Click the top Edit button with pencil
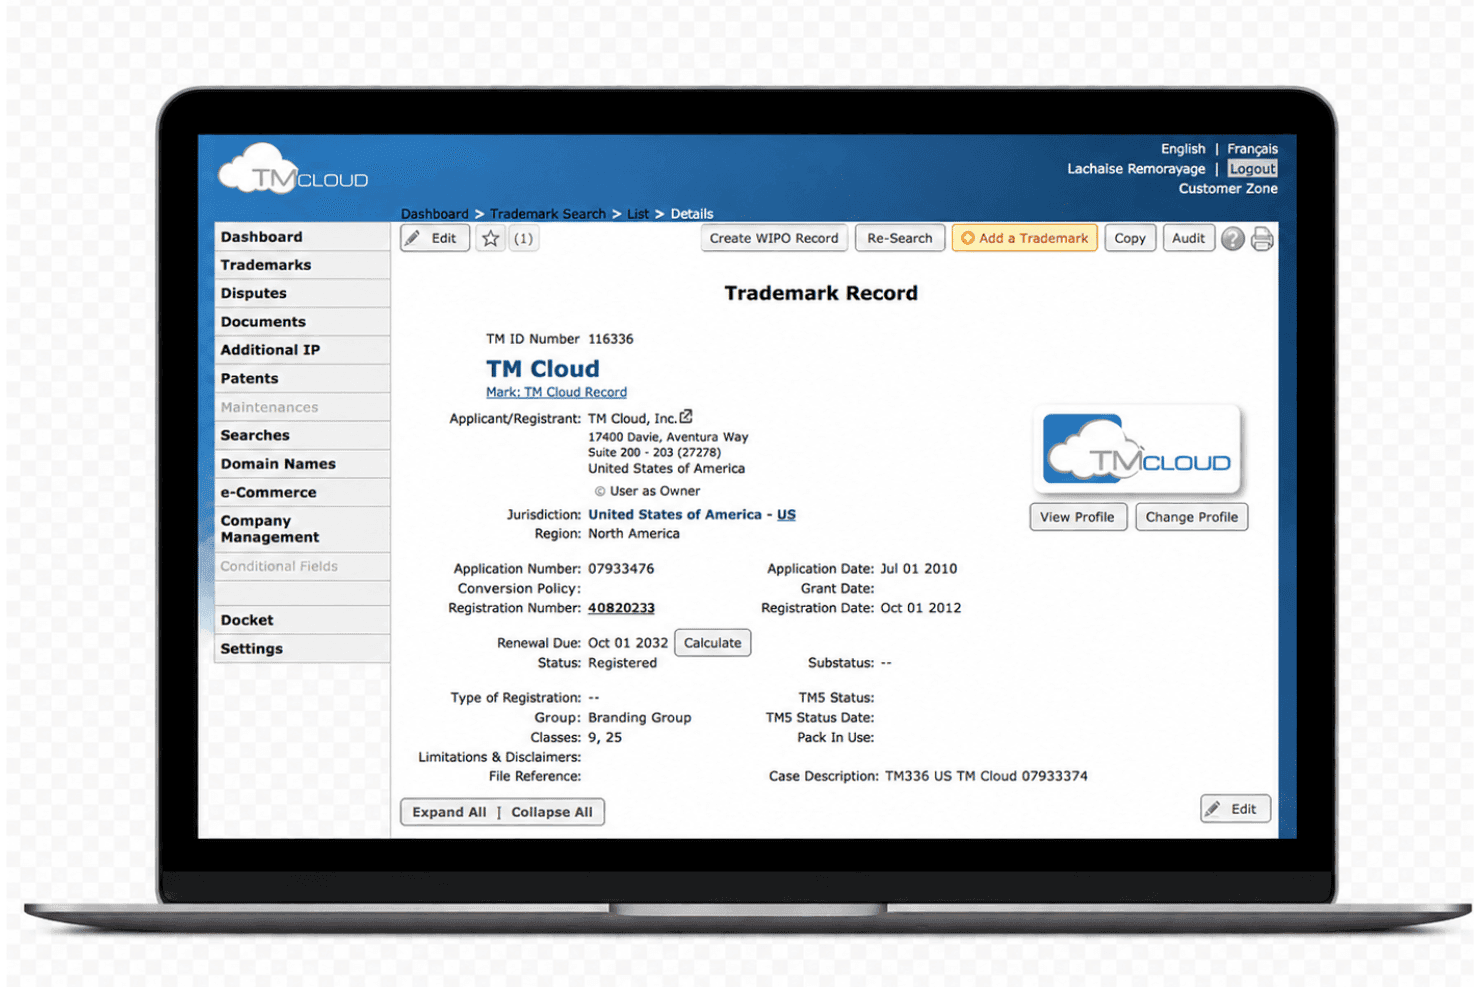The height and width of the screenshot is (987, 1480). [435, 238]
